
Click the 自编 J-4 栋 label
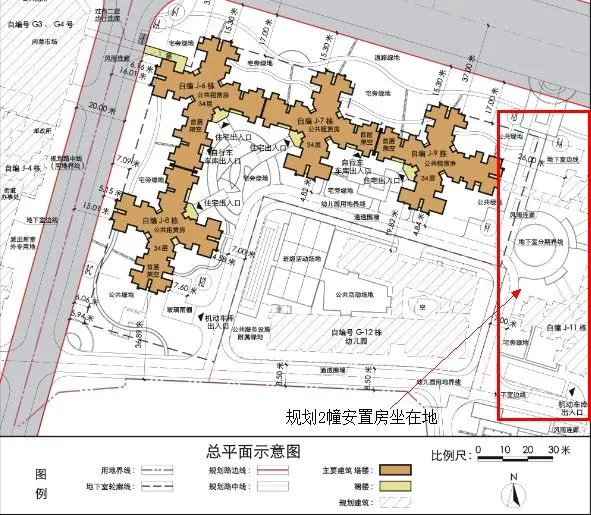point(23,169)
